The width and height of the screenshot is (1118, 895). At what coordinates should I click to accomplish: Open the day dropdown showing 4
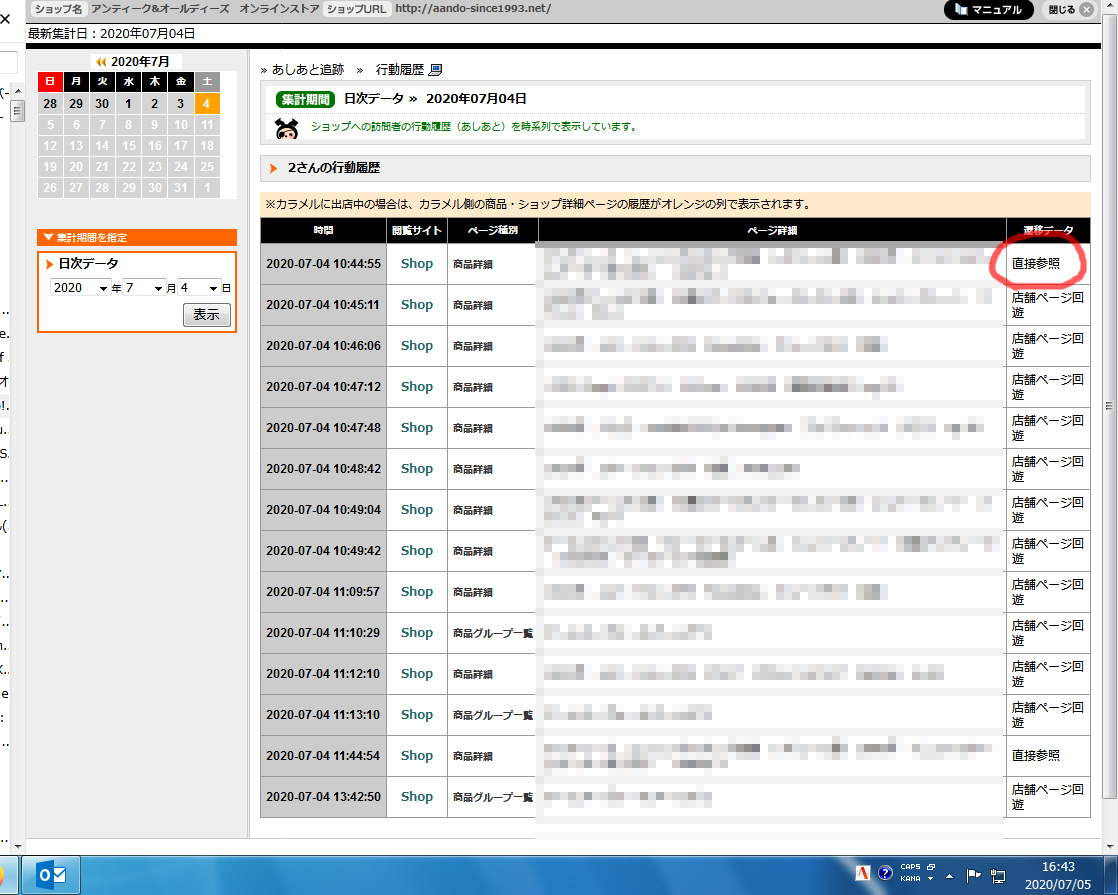pos(198,288)
